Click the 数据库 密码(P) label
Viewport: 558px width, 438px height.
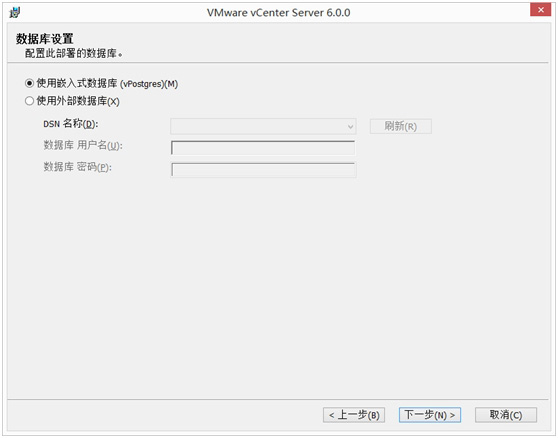coord(77,167)
